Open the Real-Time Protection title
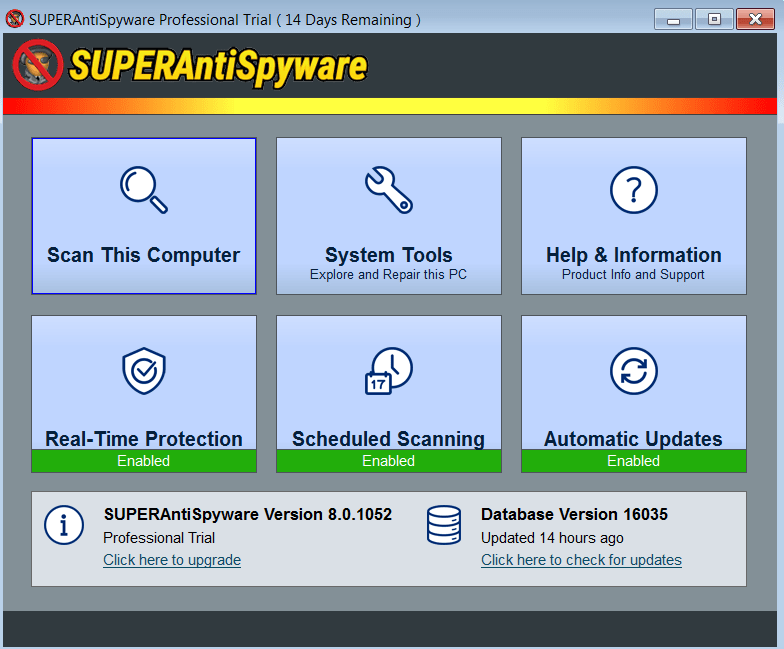The image size is (784, 649). (x=144, y=438)
